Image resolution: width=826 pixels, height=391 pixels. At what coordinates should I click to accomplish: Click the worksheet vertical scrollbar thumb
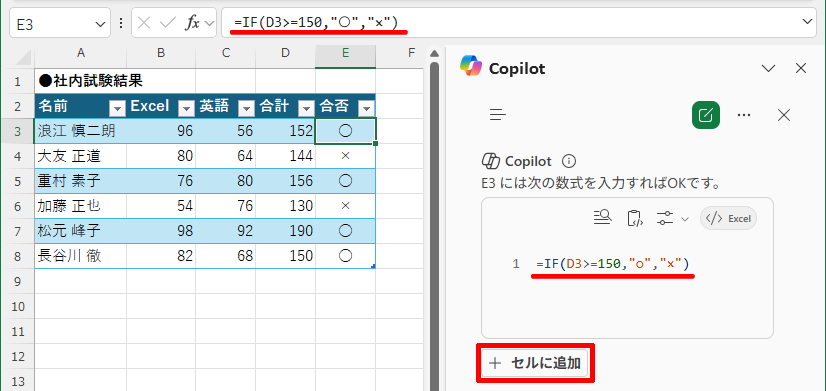click(435, 227)
